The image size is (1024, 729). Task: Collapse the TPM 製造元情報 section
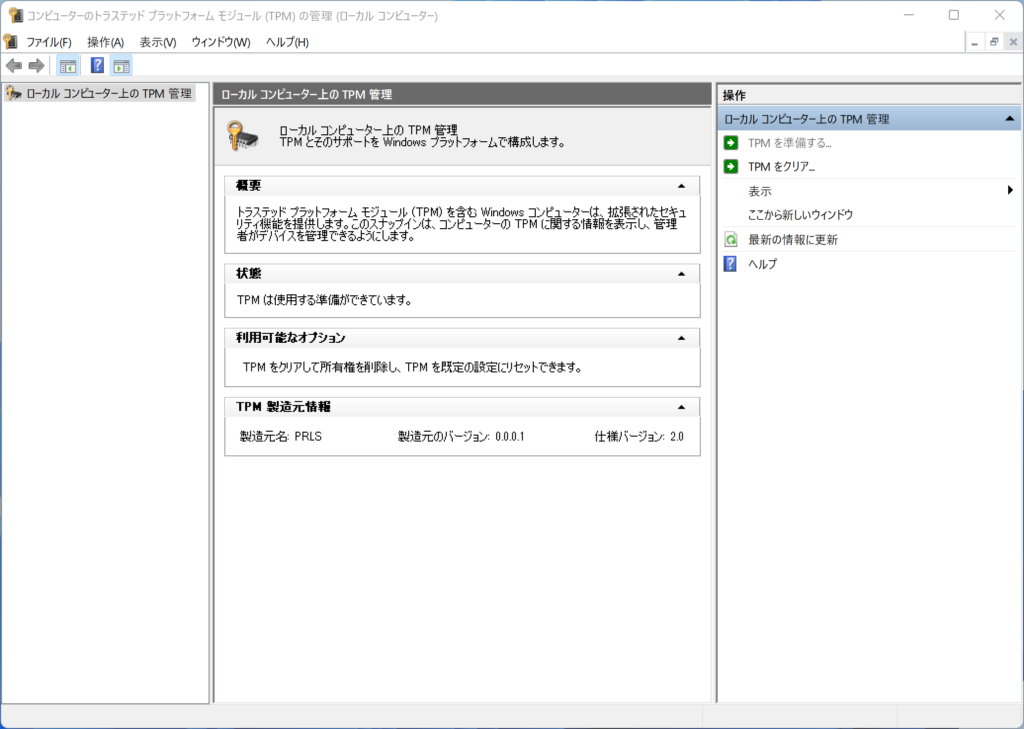coord(681,407)
